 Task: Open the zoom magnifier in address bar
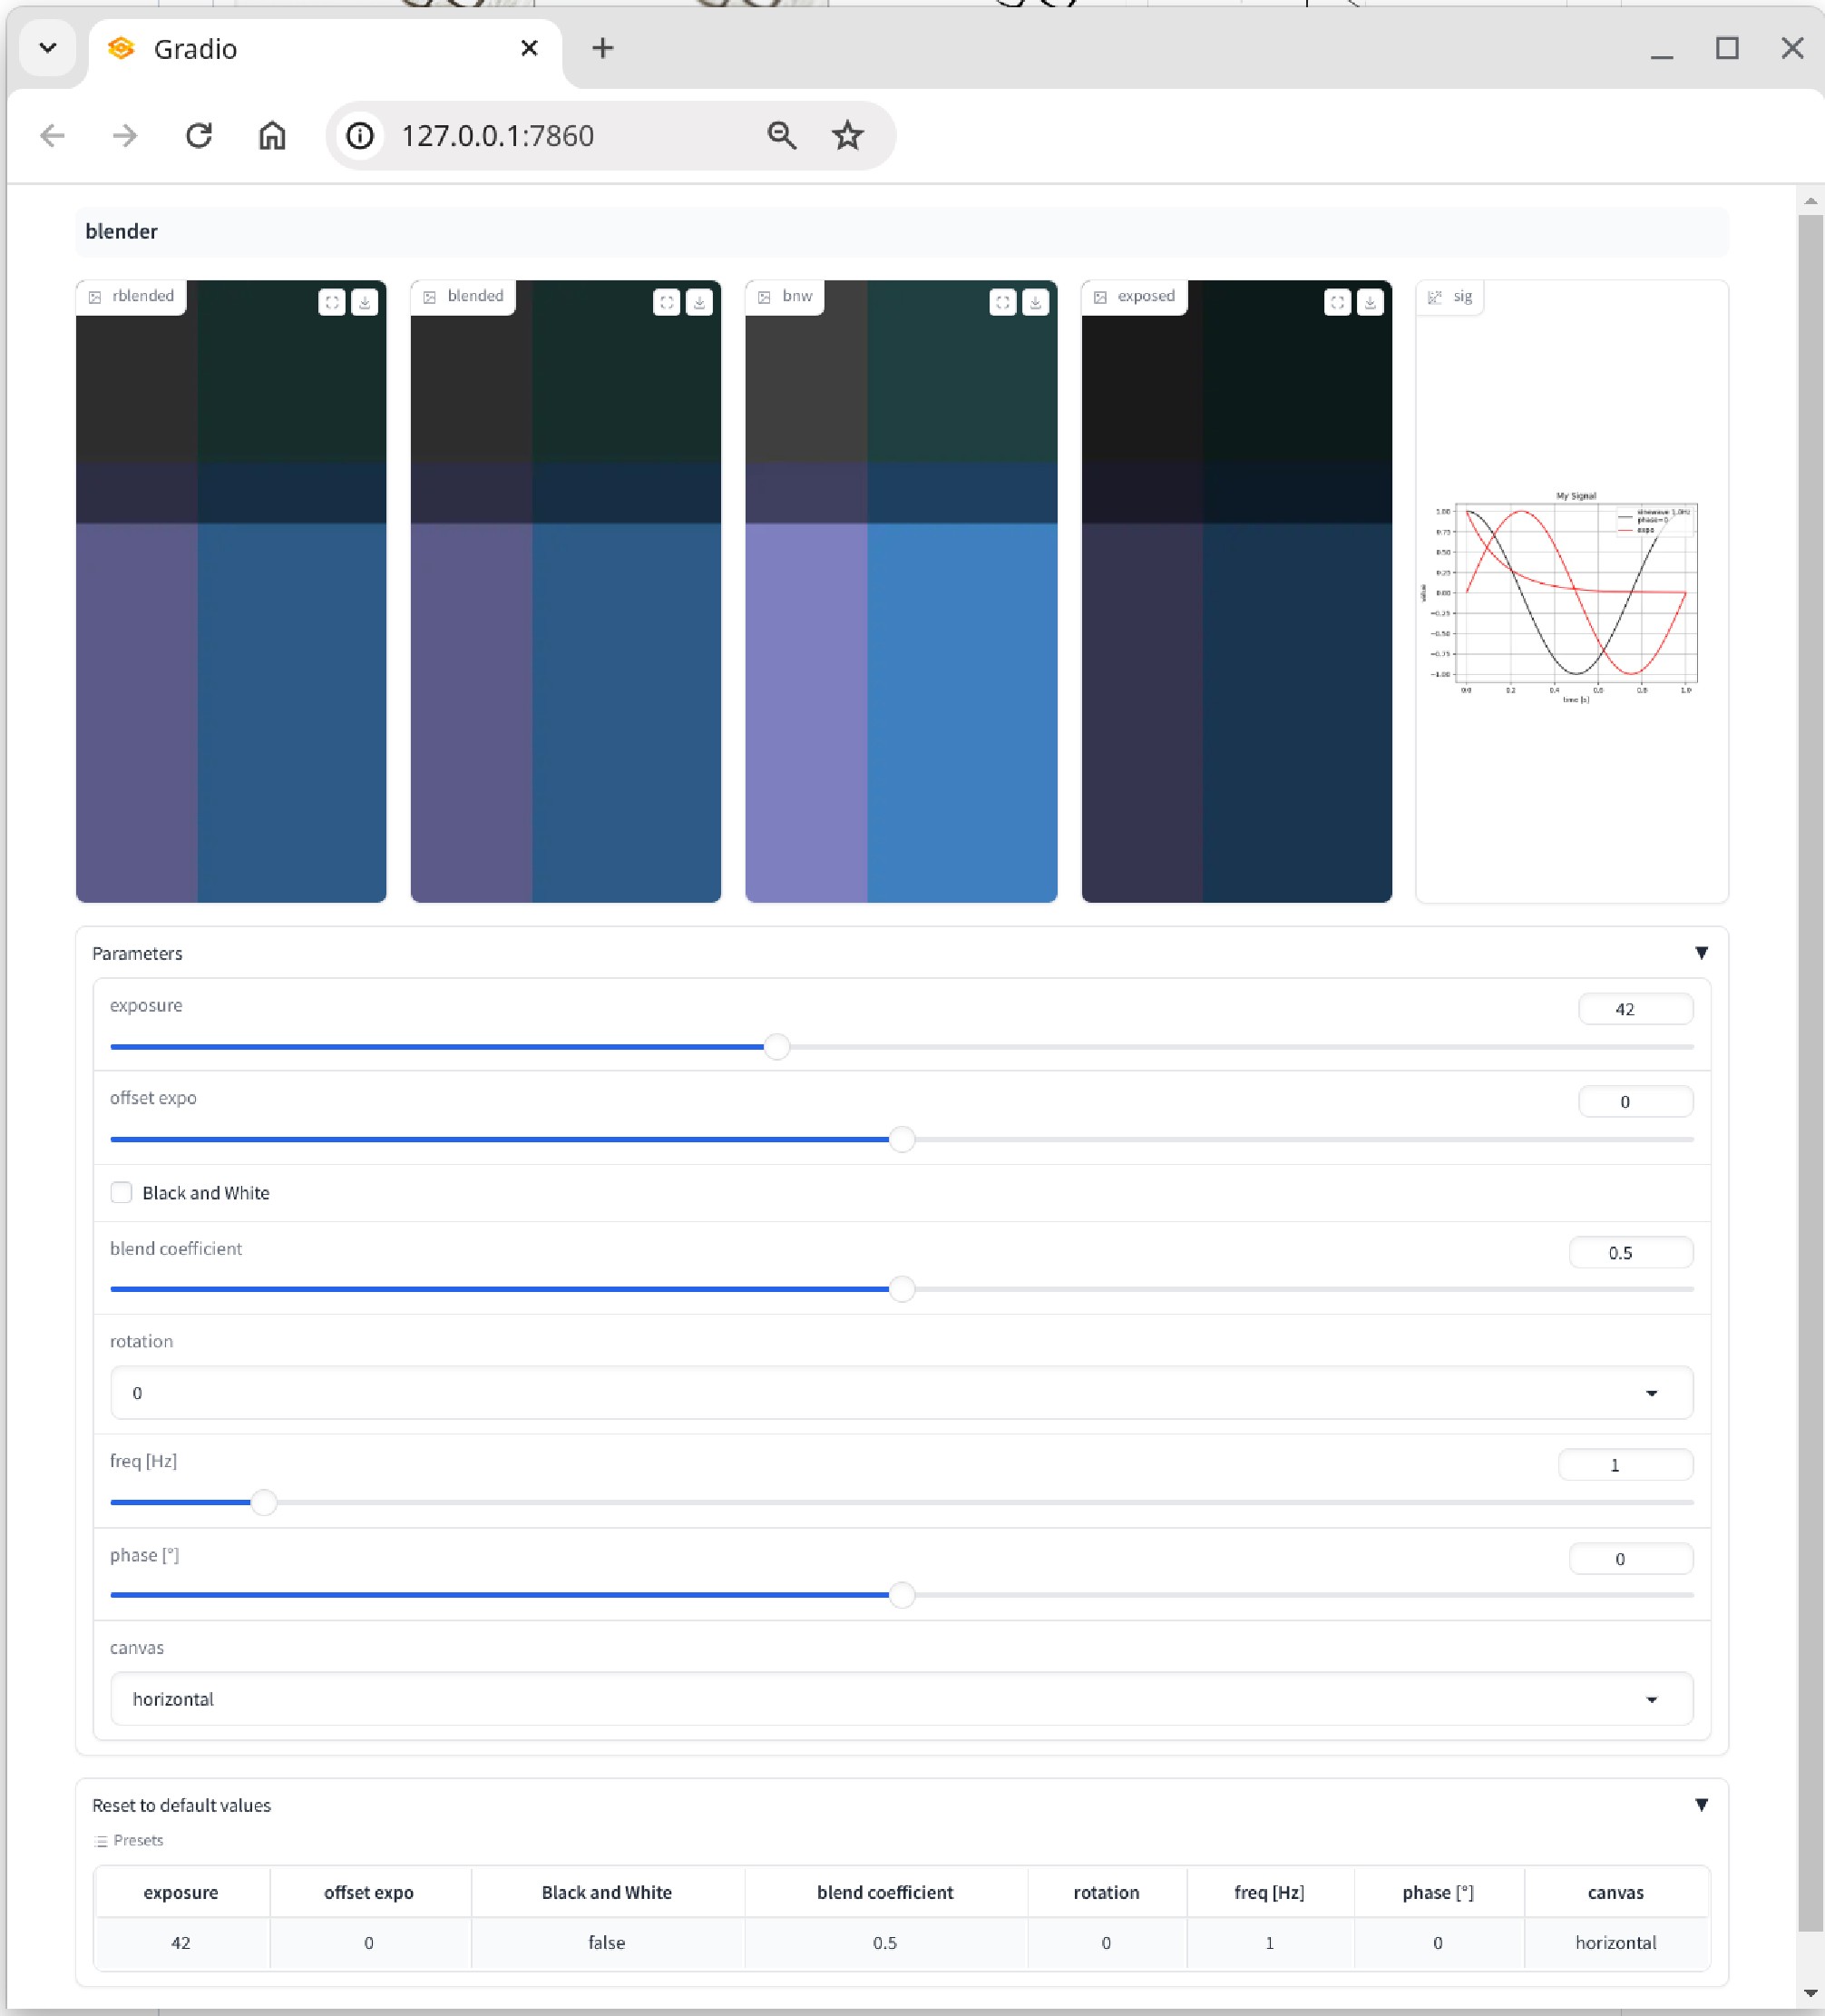coord(782,135)
